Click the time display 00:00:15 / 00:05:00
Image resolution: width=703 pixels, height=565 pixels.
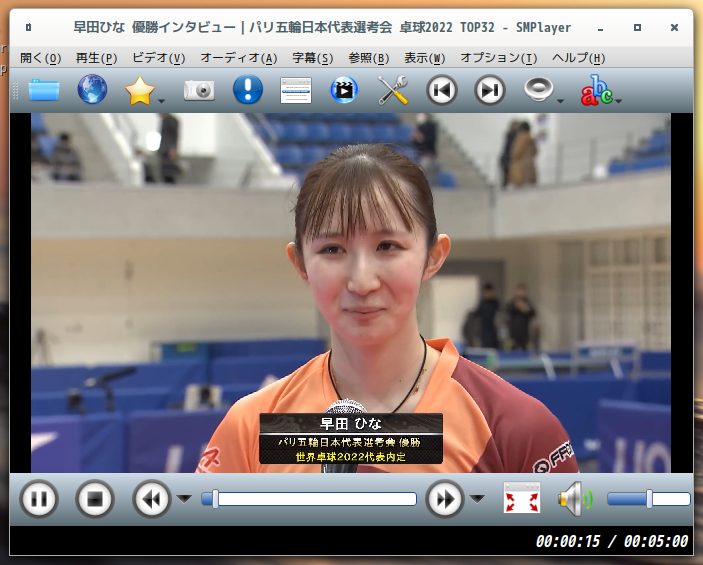612,541
